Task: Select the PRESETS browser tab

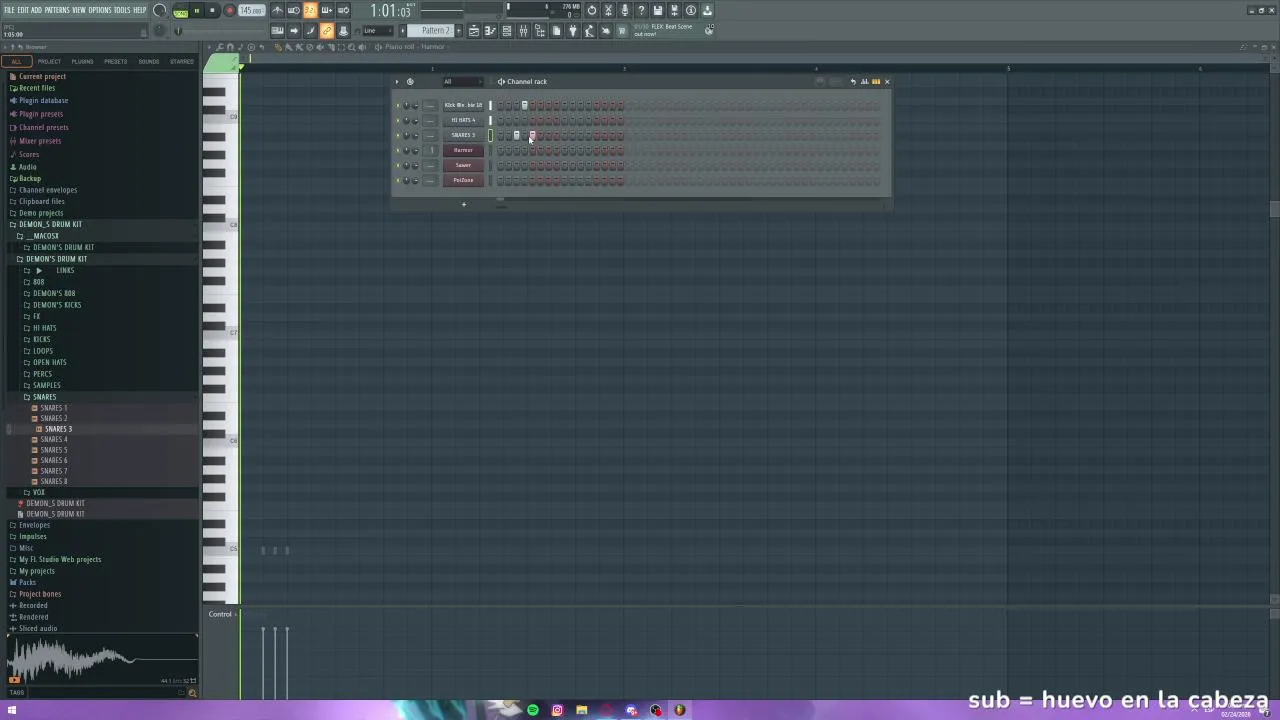Action: pyautogui.click(x=115, y=61)
